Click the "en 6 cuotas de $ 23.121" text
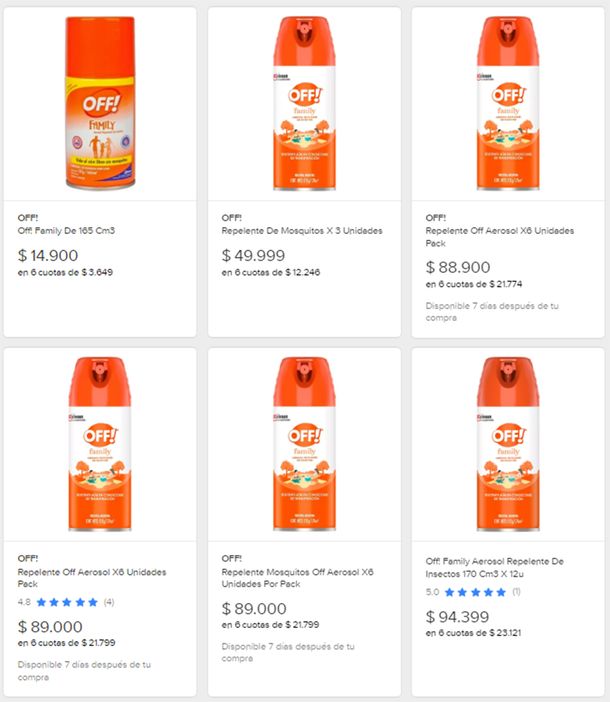This screenshot has height=702, width=610. click(480, 633)
